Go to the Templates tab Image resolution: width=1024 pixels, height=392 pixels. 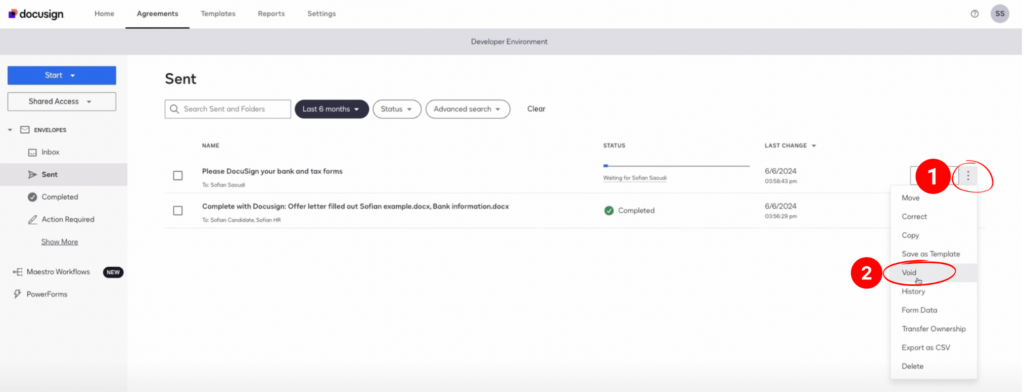tap(218, 14)
